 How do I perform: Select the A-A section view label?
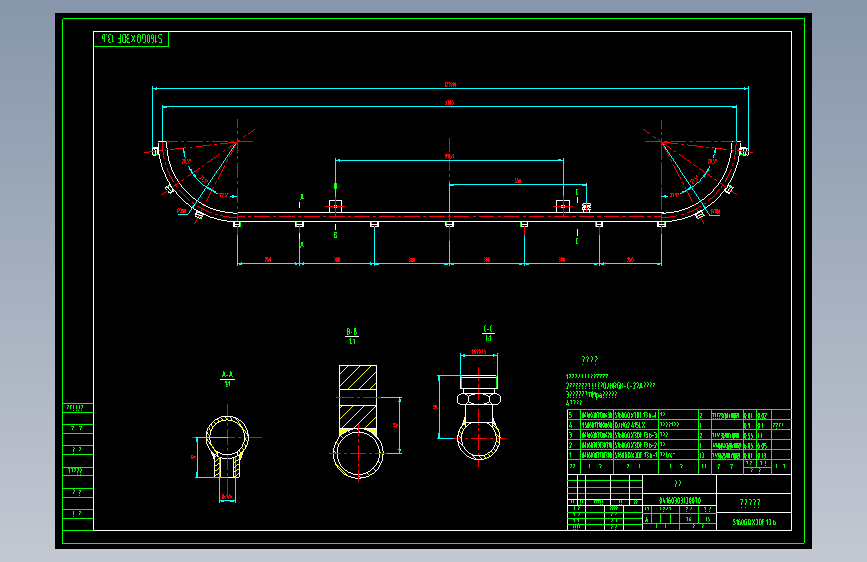coord(227,378)
